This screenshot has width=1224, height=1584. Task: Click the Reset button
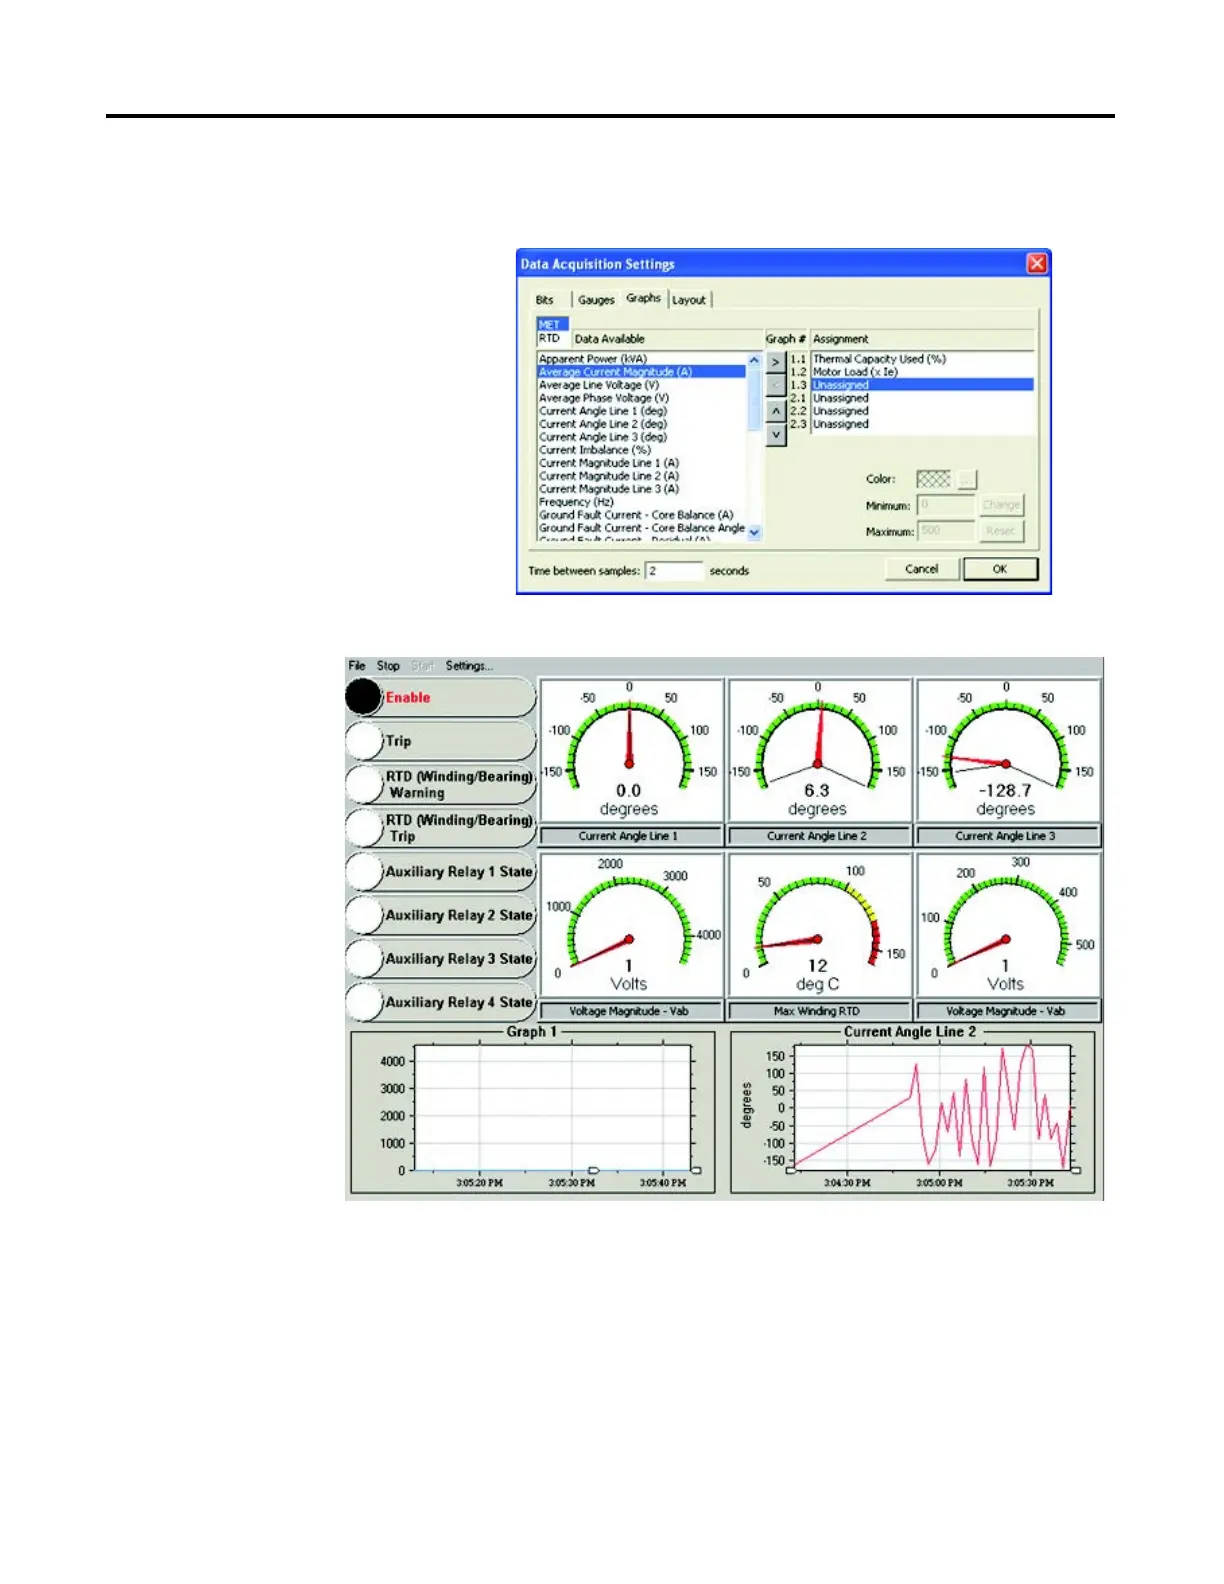coord(1001,531)
